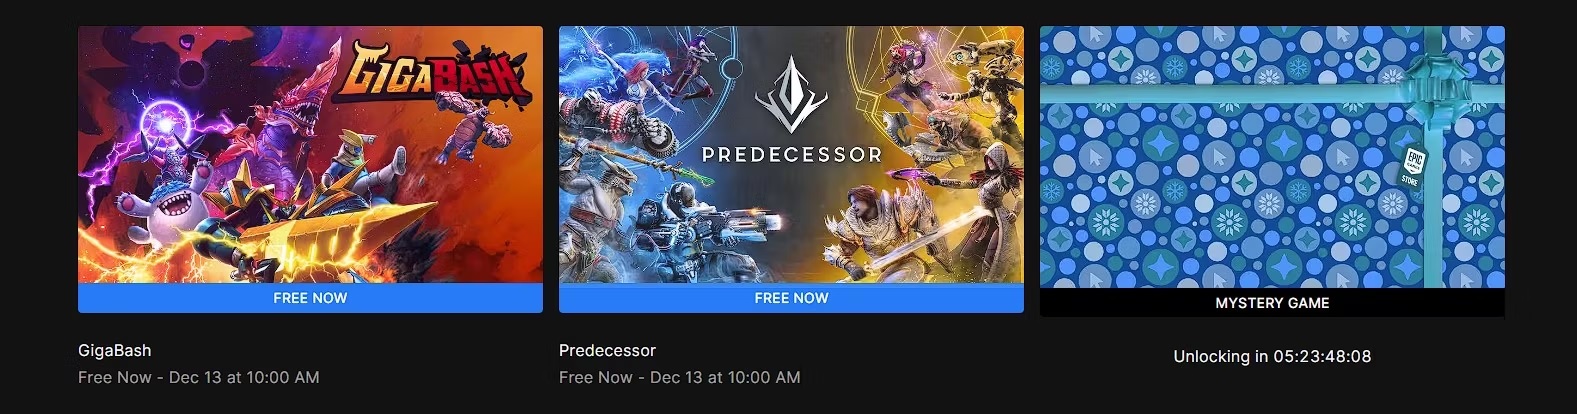This screenshot has width=1577, height=414.
Task: Open the blue wrapped mystery gift card
Action: coord(1272,157)
